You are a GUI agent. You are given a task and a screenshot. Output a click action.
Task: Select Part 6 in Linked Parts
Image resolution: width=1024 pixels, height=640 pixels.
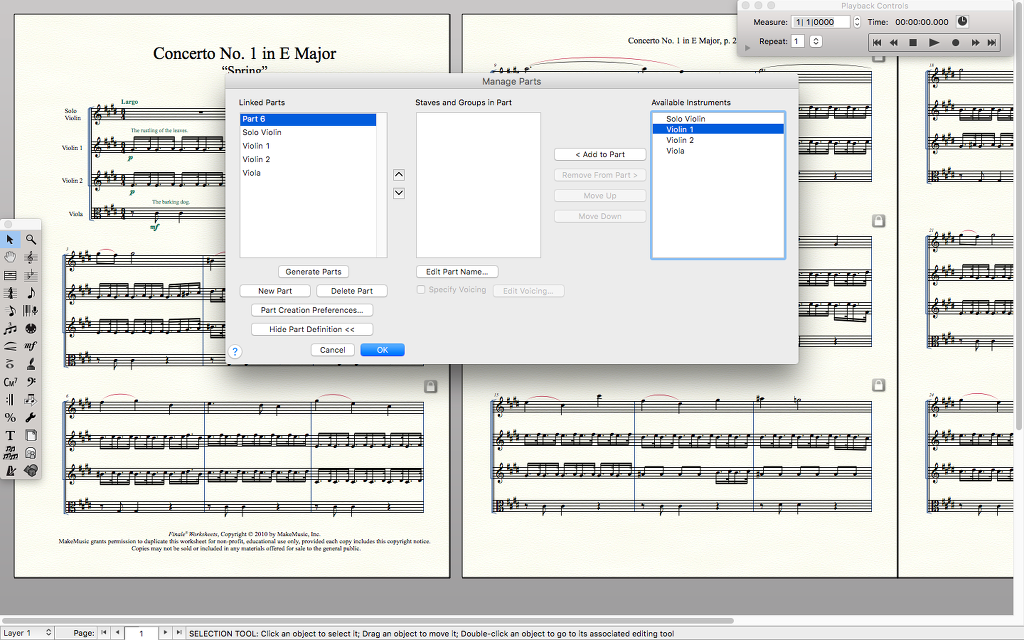[x=308, y=120]
